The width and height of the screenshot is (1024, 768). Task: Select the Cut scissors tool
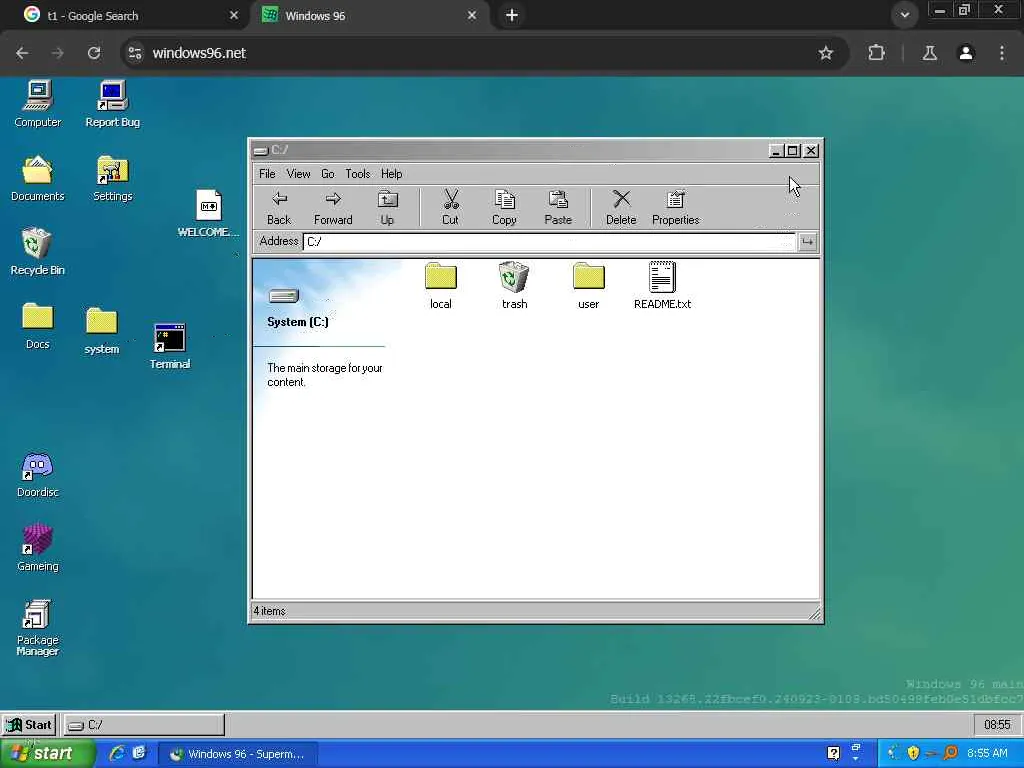point(450,207)
